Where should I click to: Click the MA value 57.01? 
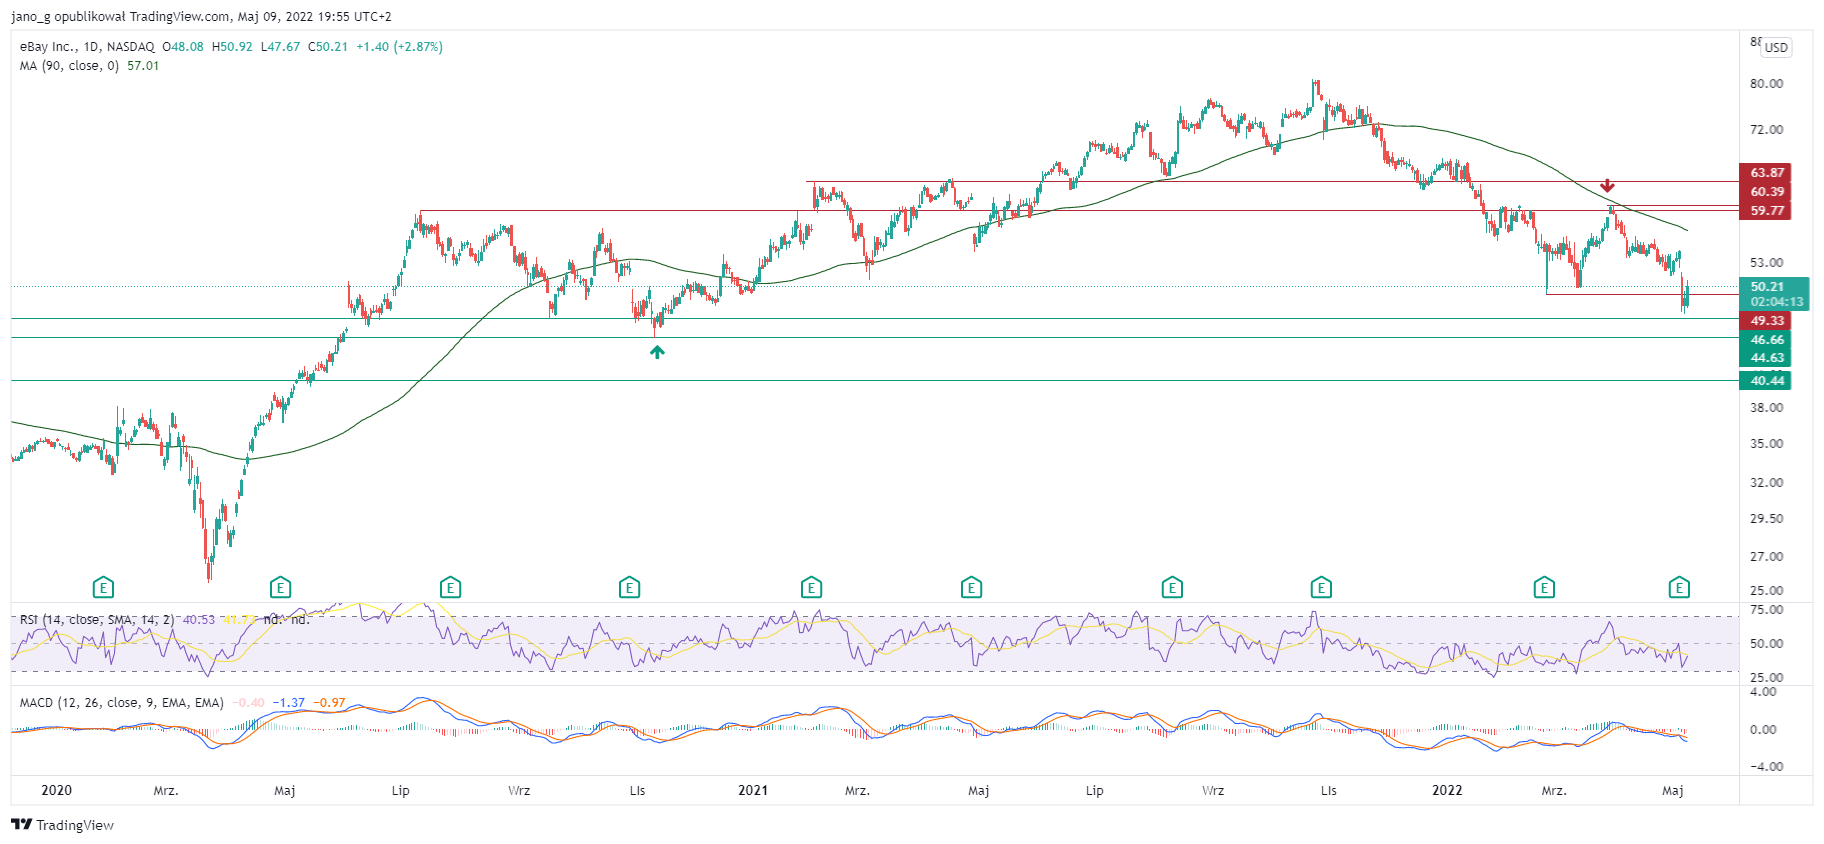click(x=143, y=66)
